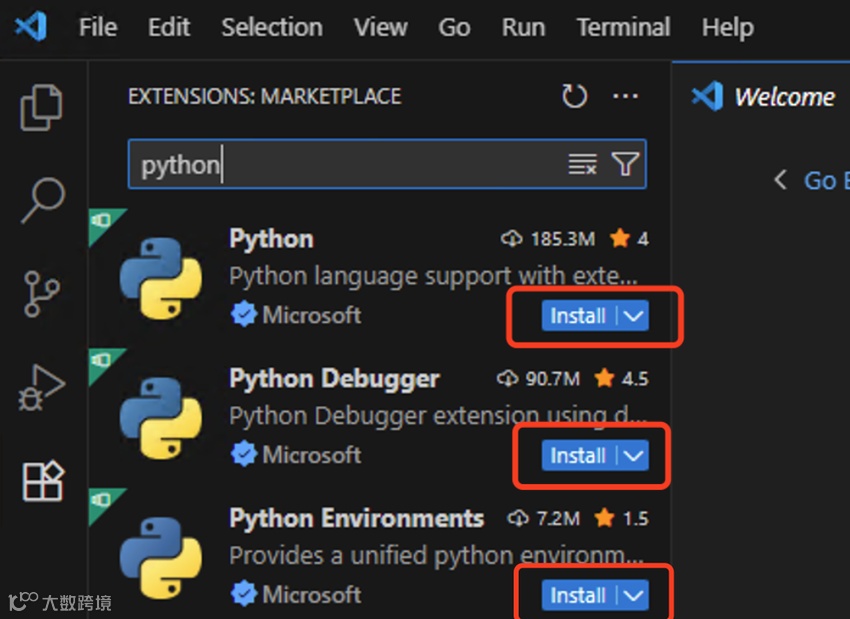
Task: Clear the extensions search results
Action: coord(582,165)
